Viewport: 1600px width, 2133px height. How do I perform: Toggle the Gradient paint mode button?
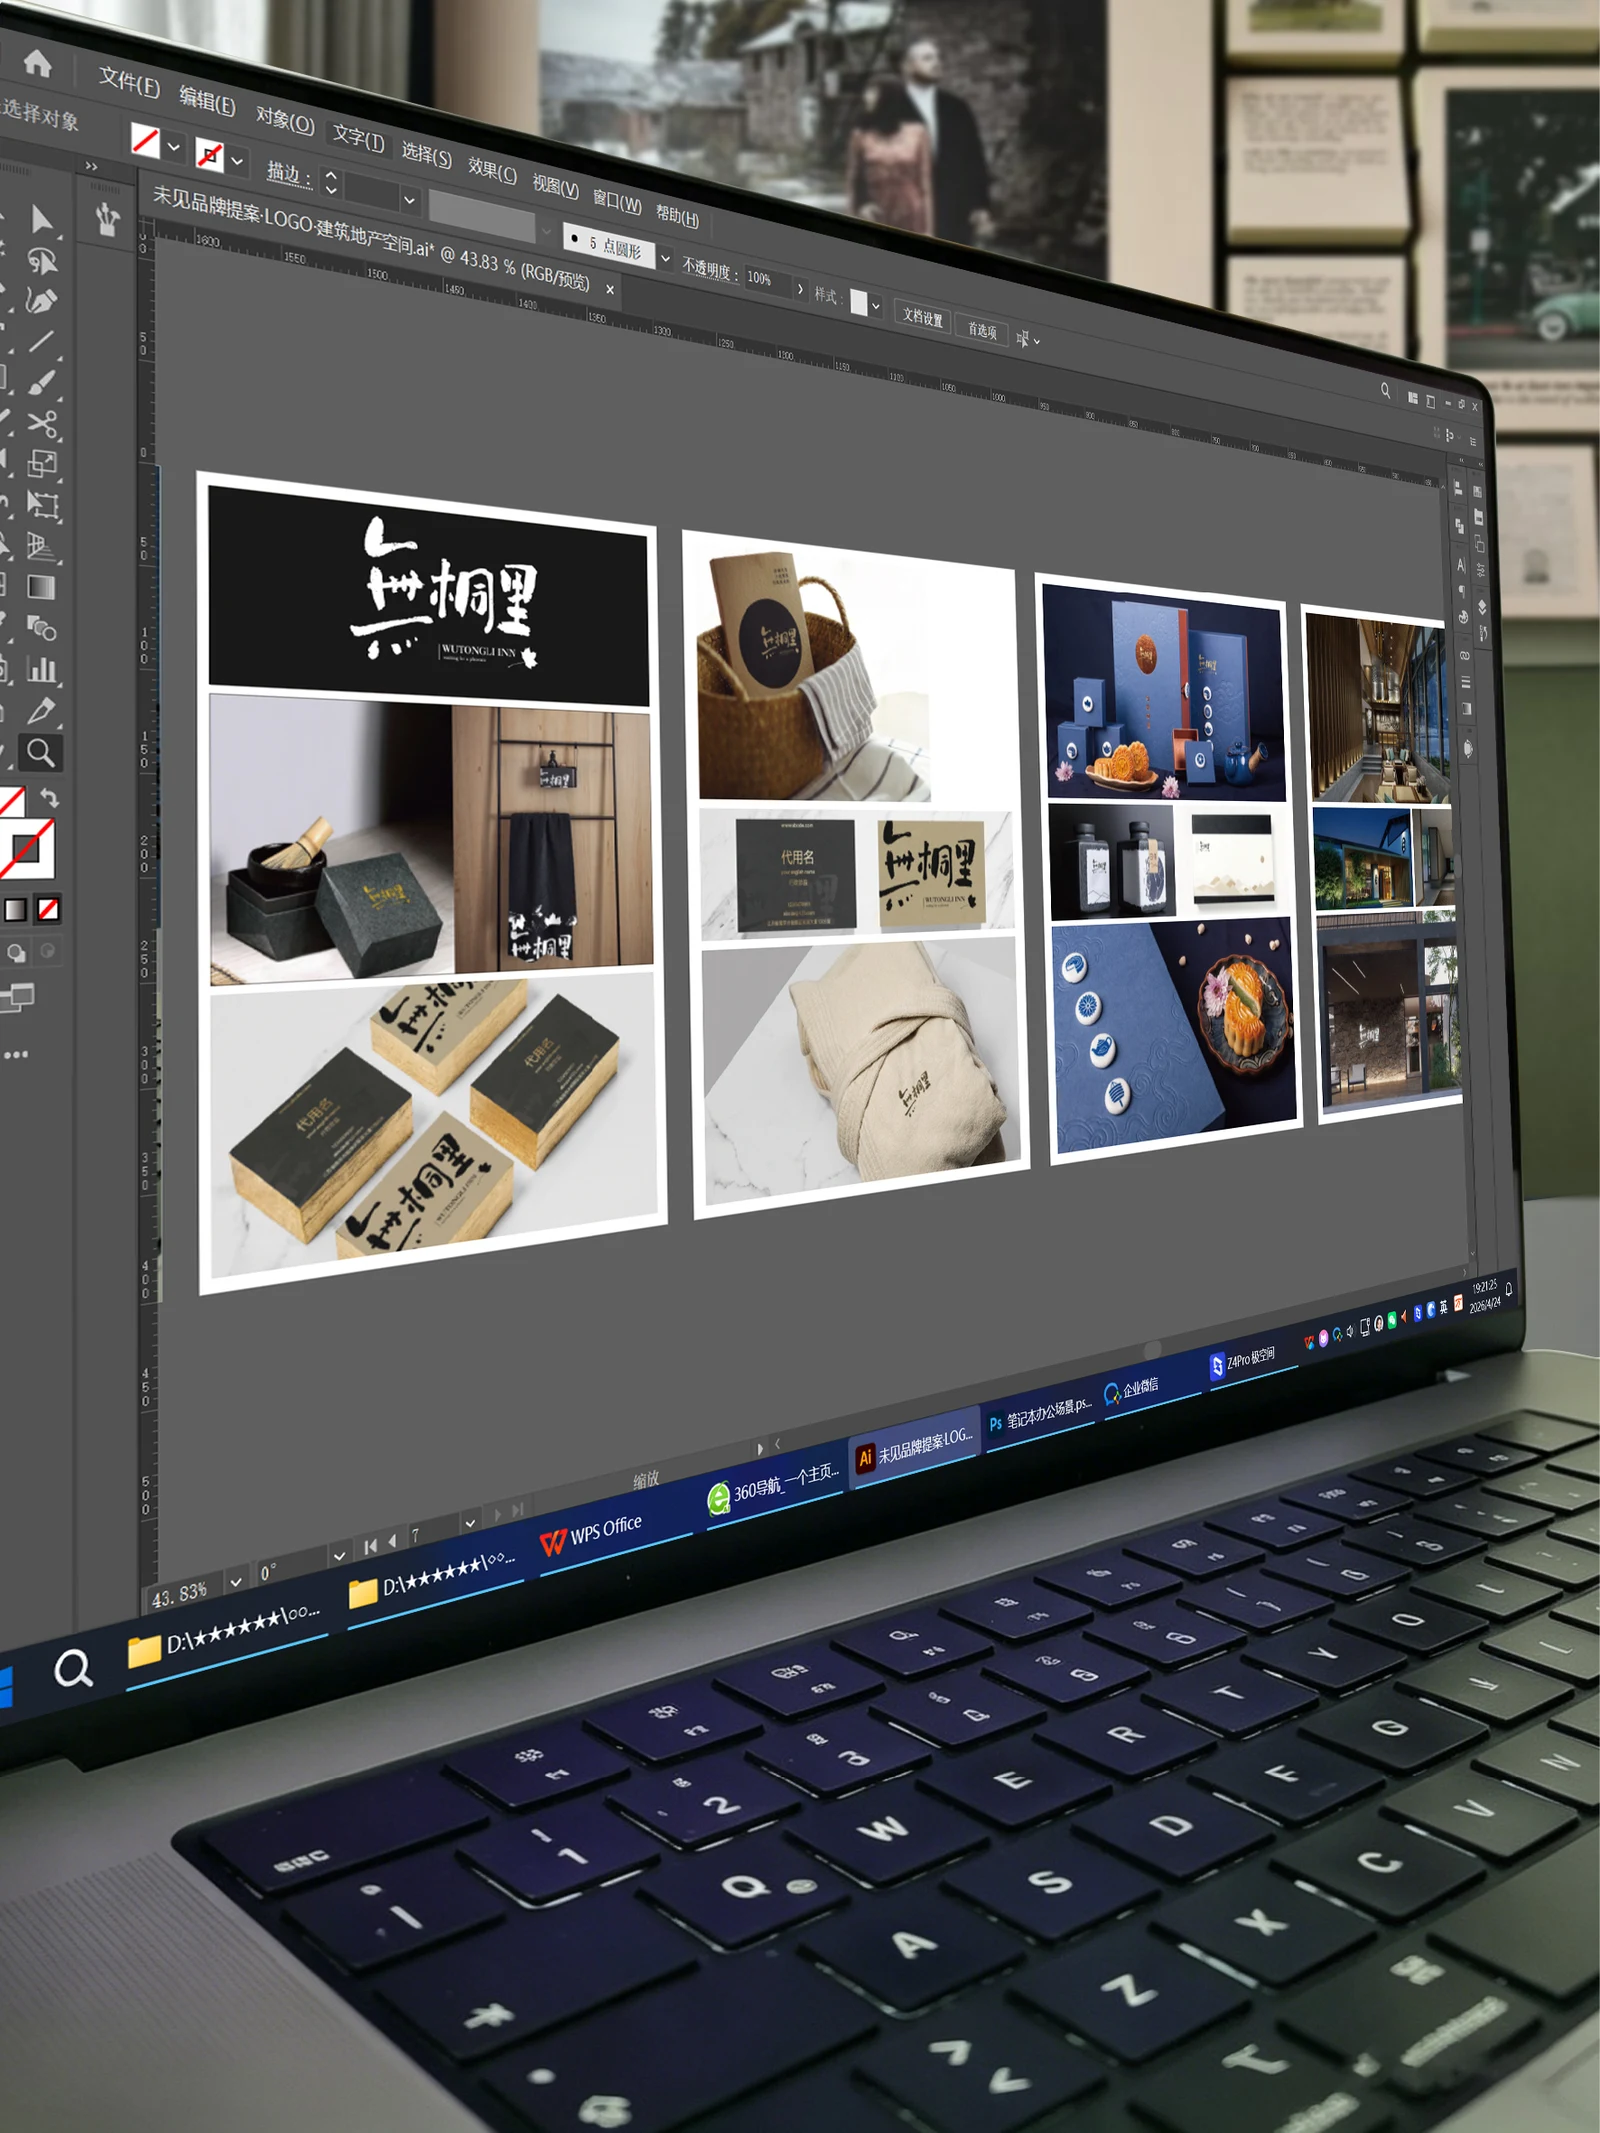15,909
